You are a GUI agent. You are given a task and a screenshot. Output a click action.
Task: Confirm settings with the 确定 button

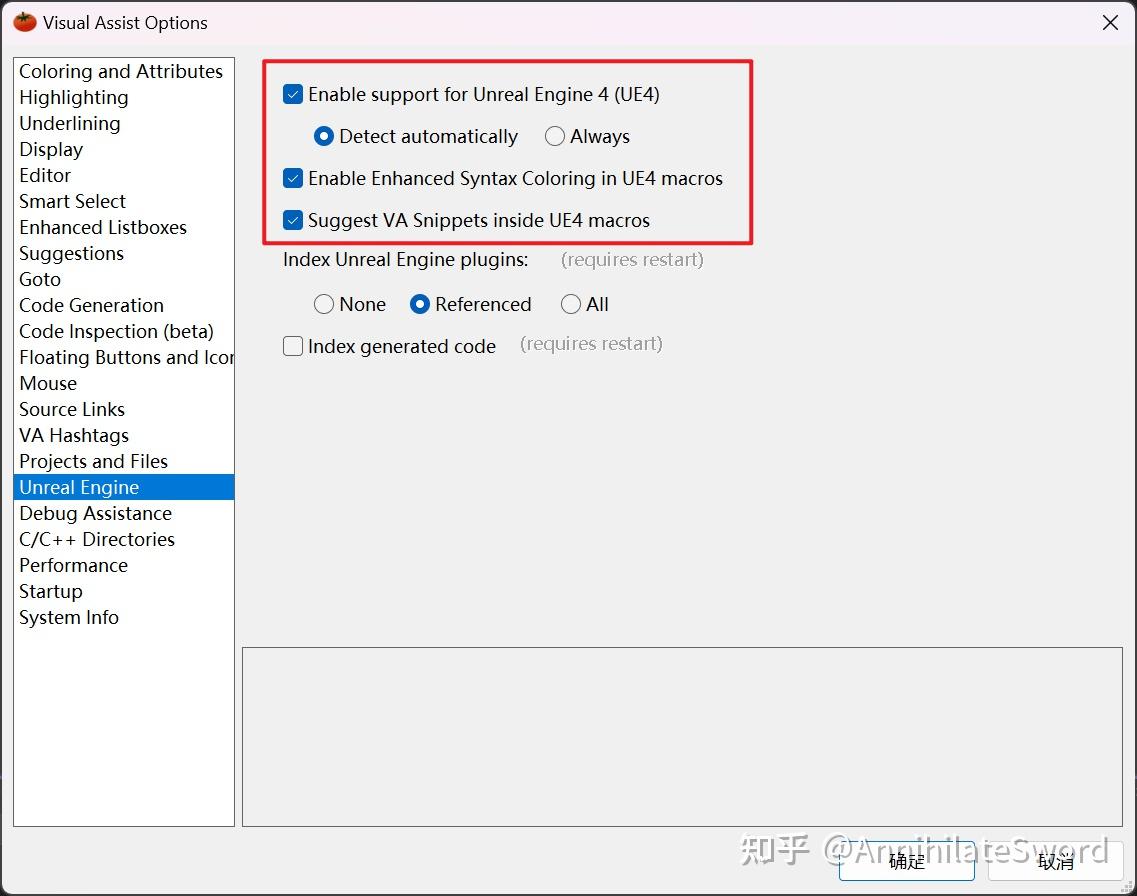906,862
